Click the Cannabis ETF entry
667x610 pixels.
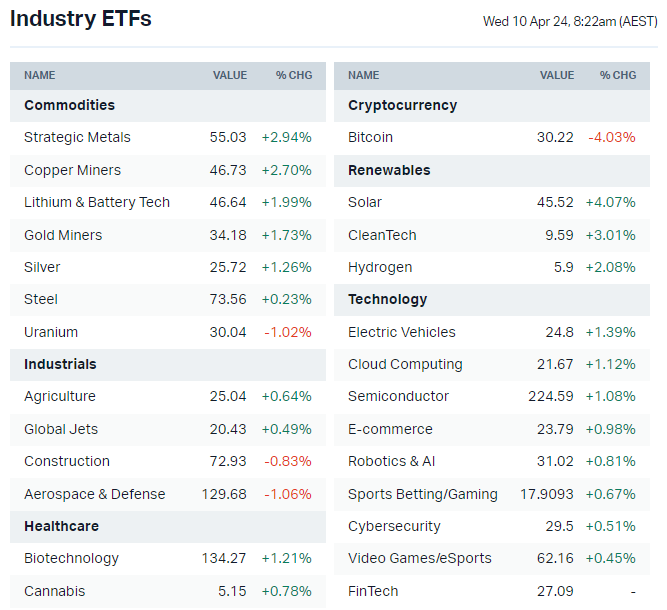[x=55, y=591]
